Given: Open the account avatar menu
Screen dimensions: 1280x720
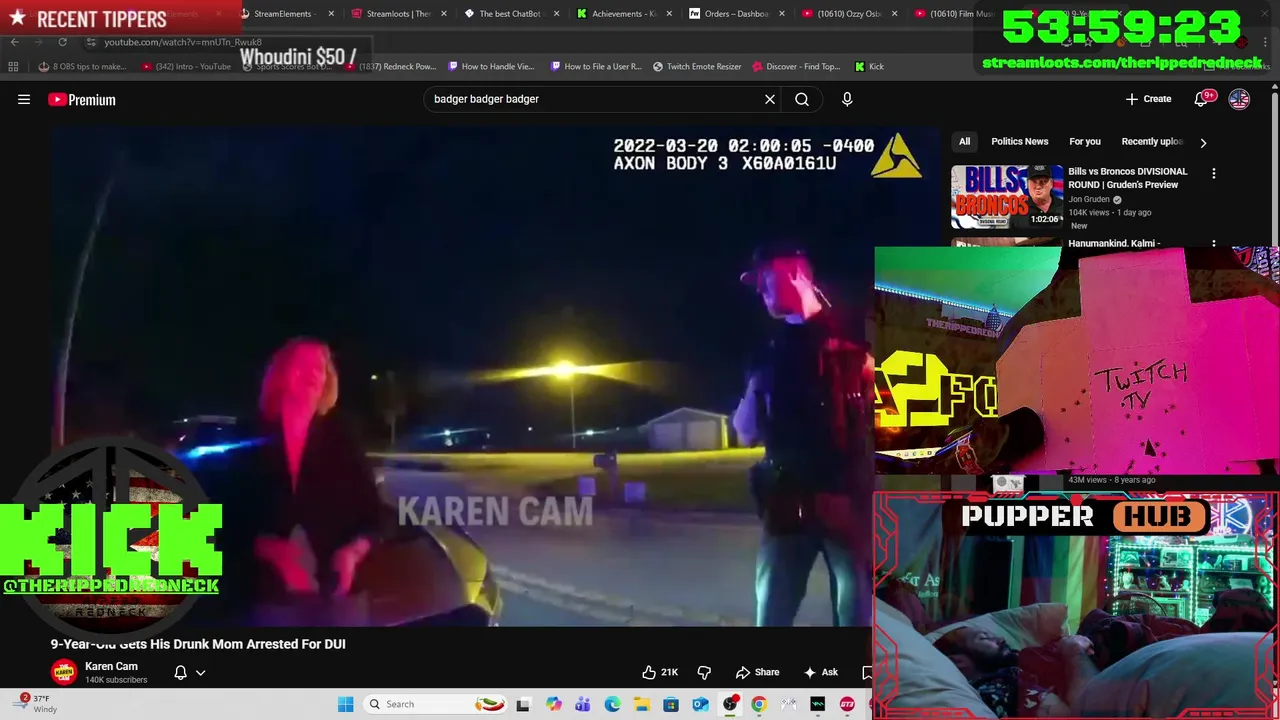Looking at the screenshot, I should click(x=1239, y=99).
